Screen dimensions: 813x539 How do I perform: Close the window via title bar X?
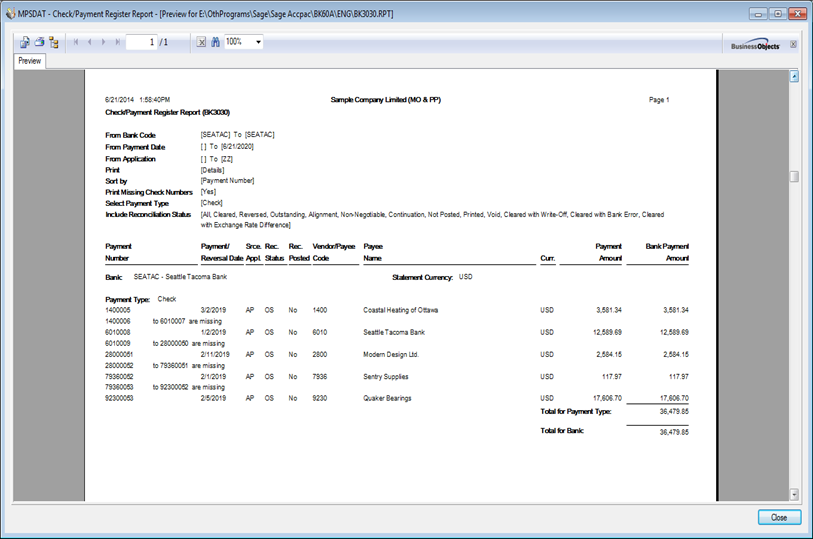[x=797, y=14]
